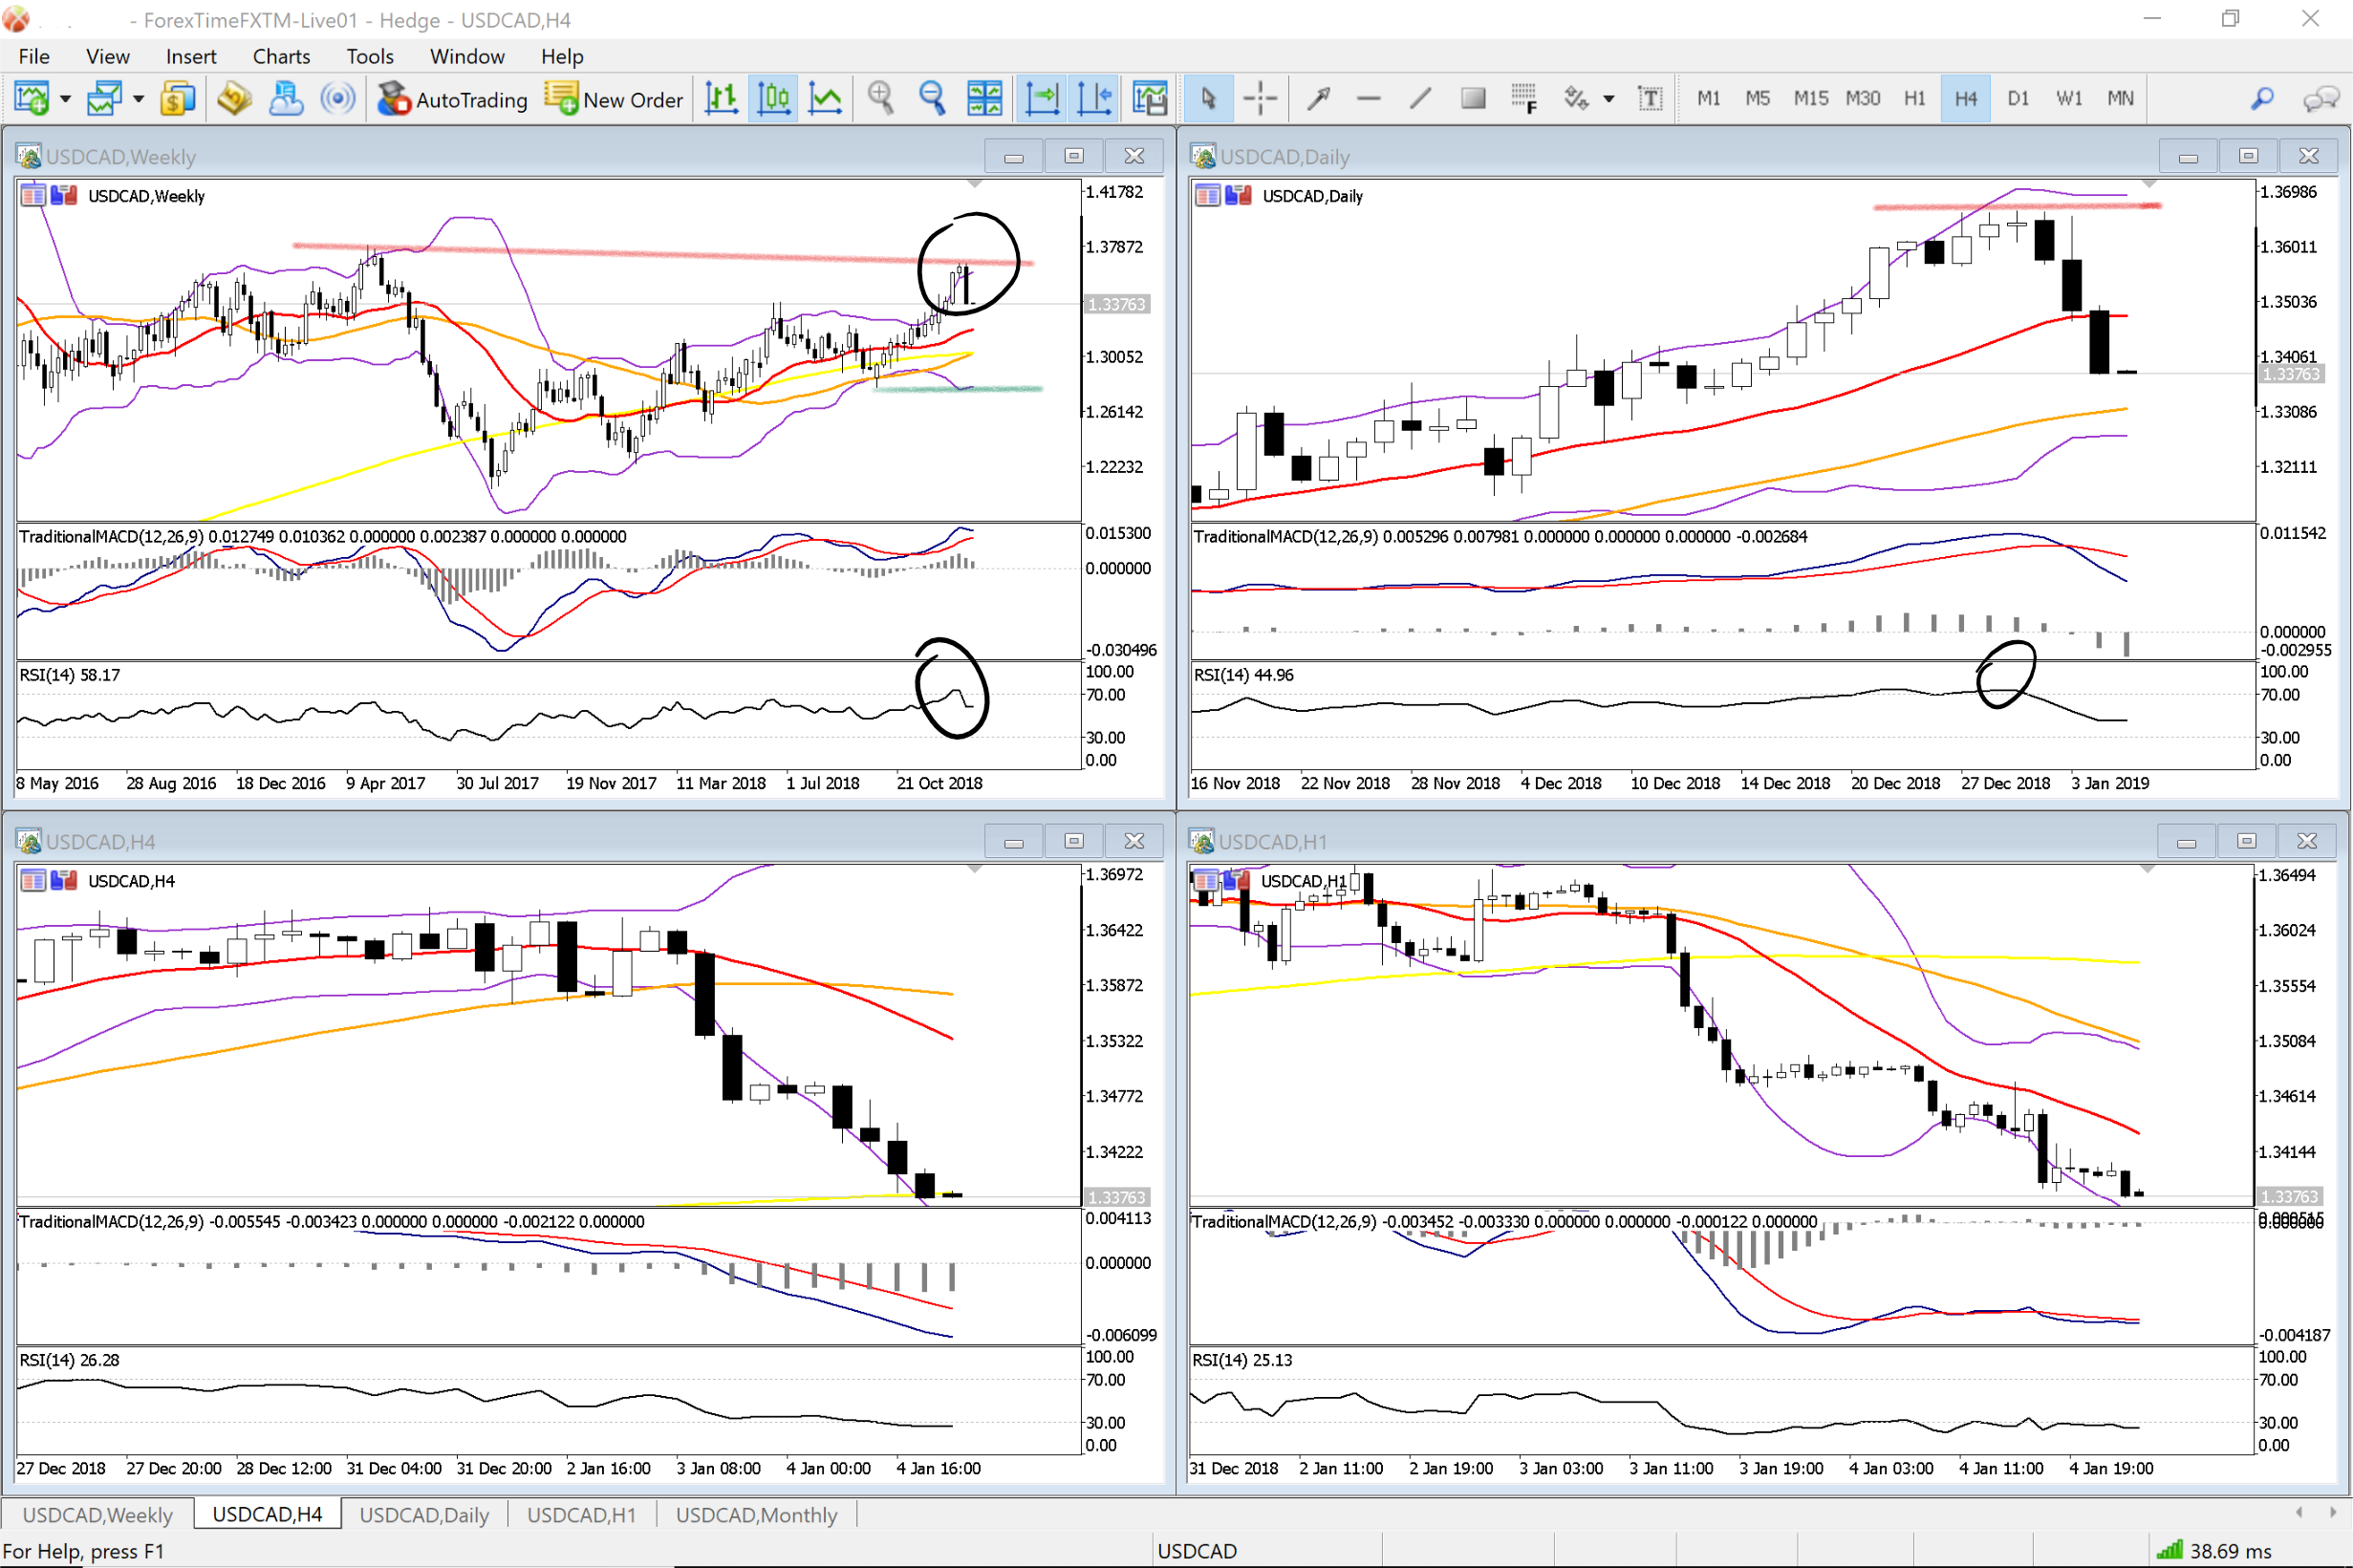This screenshot has width=2353, height=1568.
Task: Click the Tile Windows icon
Action: point(984,98)
